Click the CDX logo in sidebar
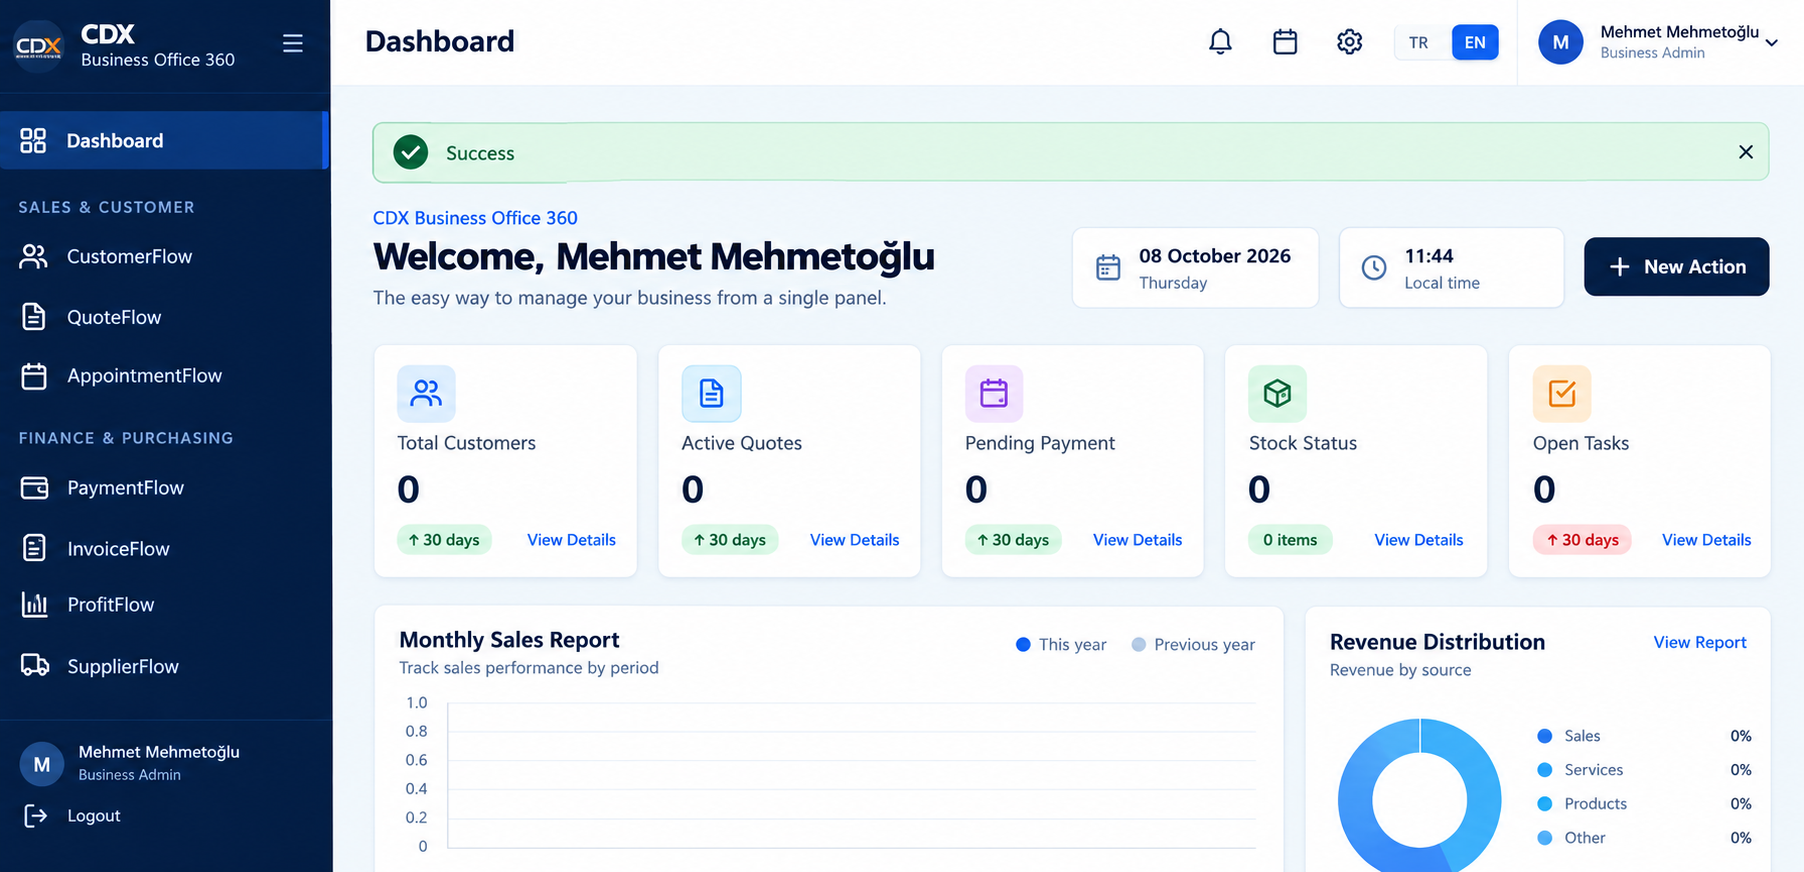Viewport: 1804px width, 872px height. point(39,46)
